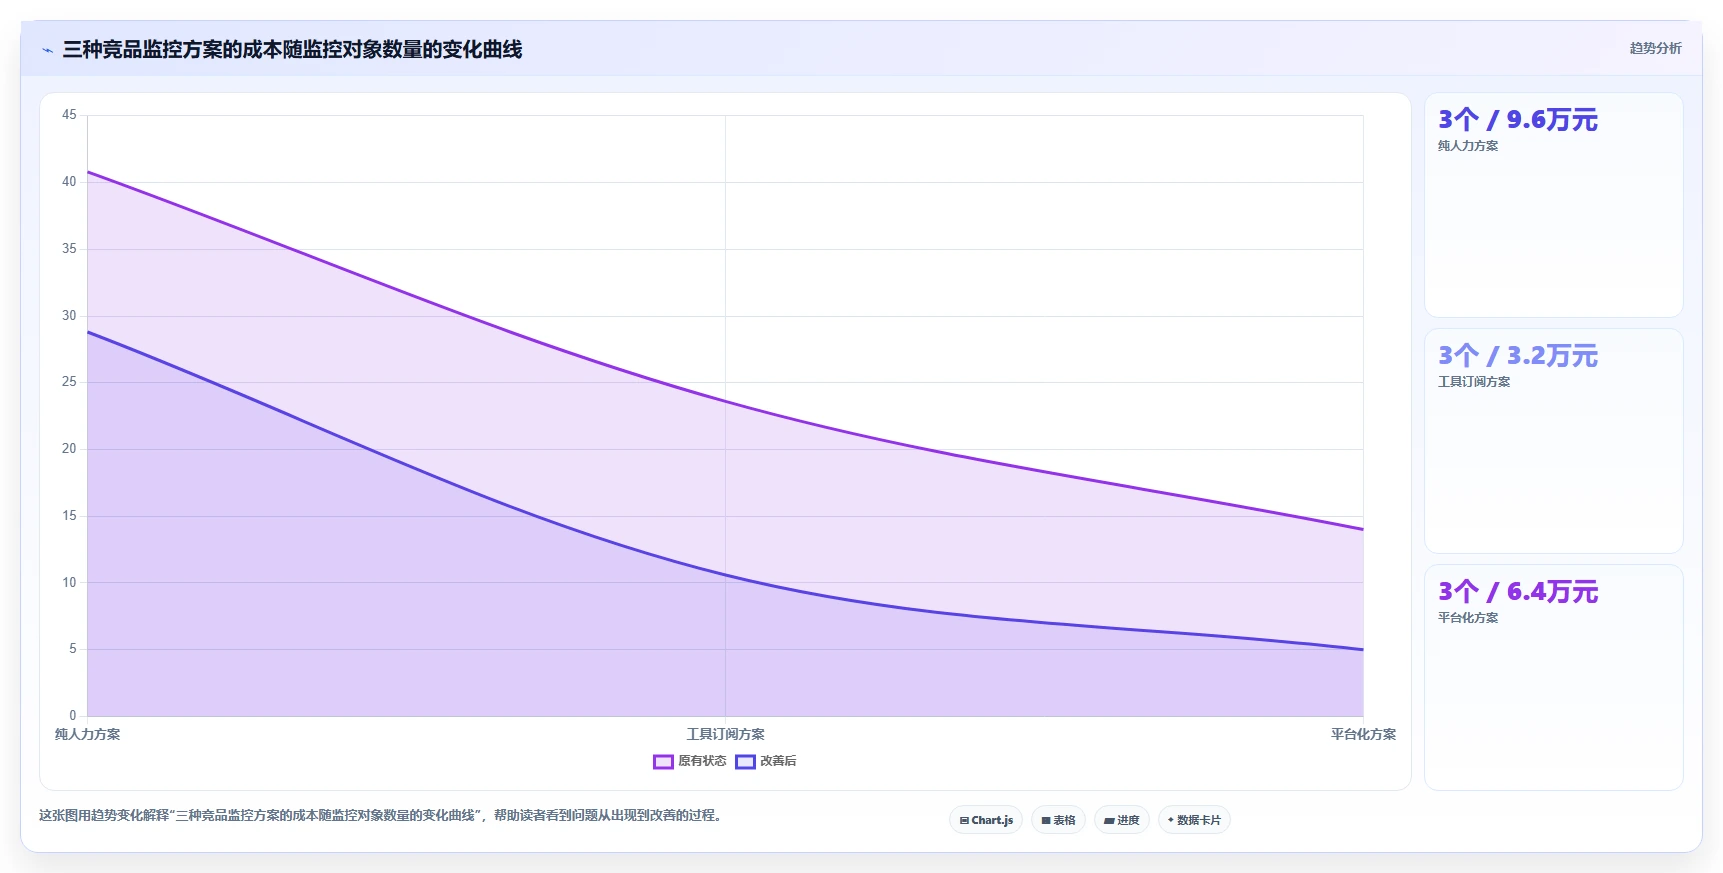Toggle the 改善后 legend series
This screenshot has height=873, width=1723.
[x=766, y=761]
